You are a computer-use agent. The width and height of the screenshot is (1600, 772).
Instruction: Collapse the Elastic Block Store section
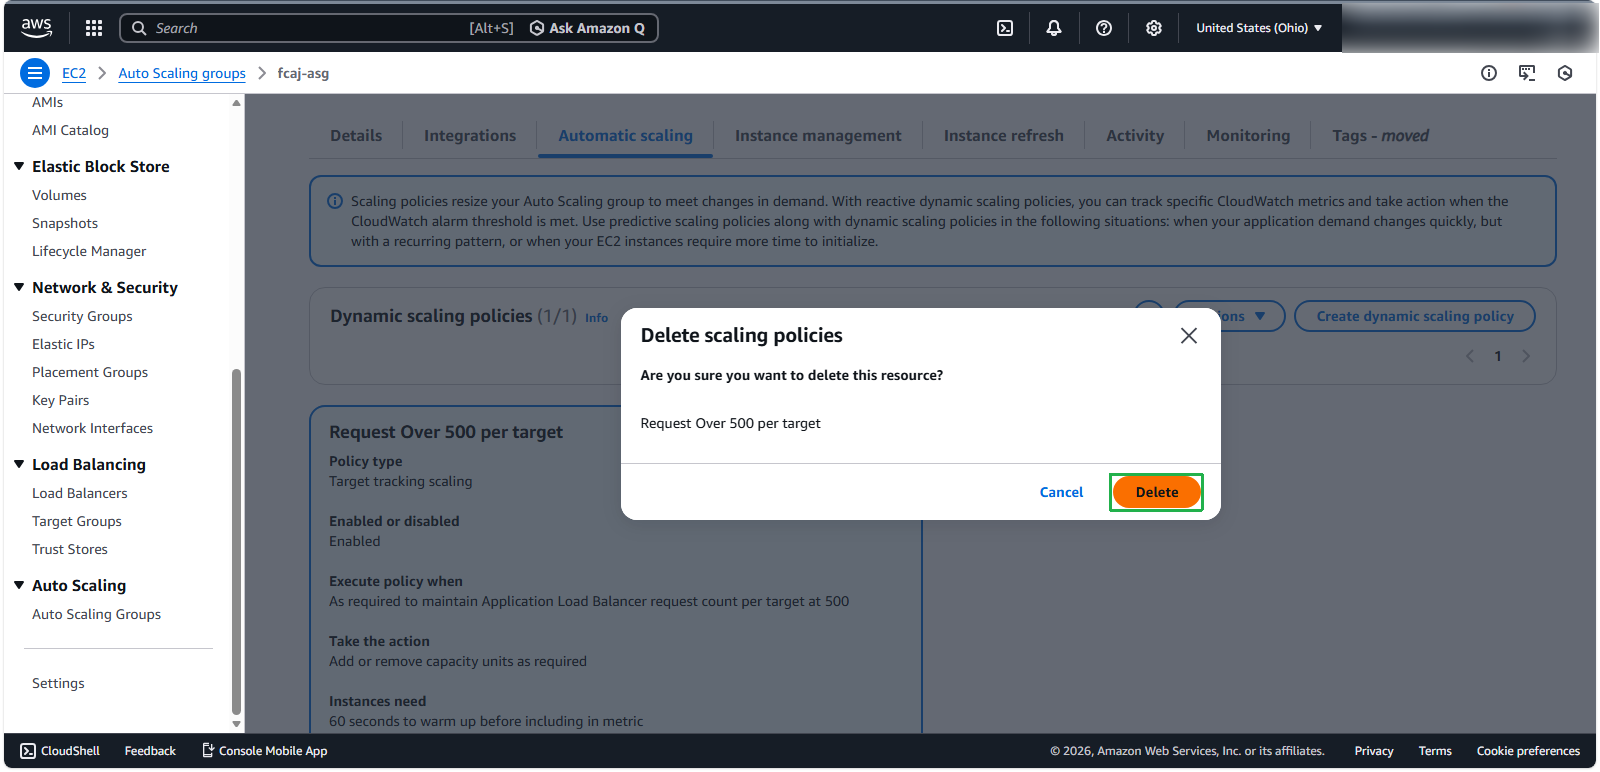click(x=19, y=166)
